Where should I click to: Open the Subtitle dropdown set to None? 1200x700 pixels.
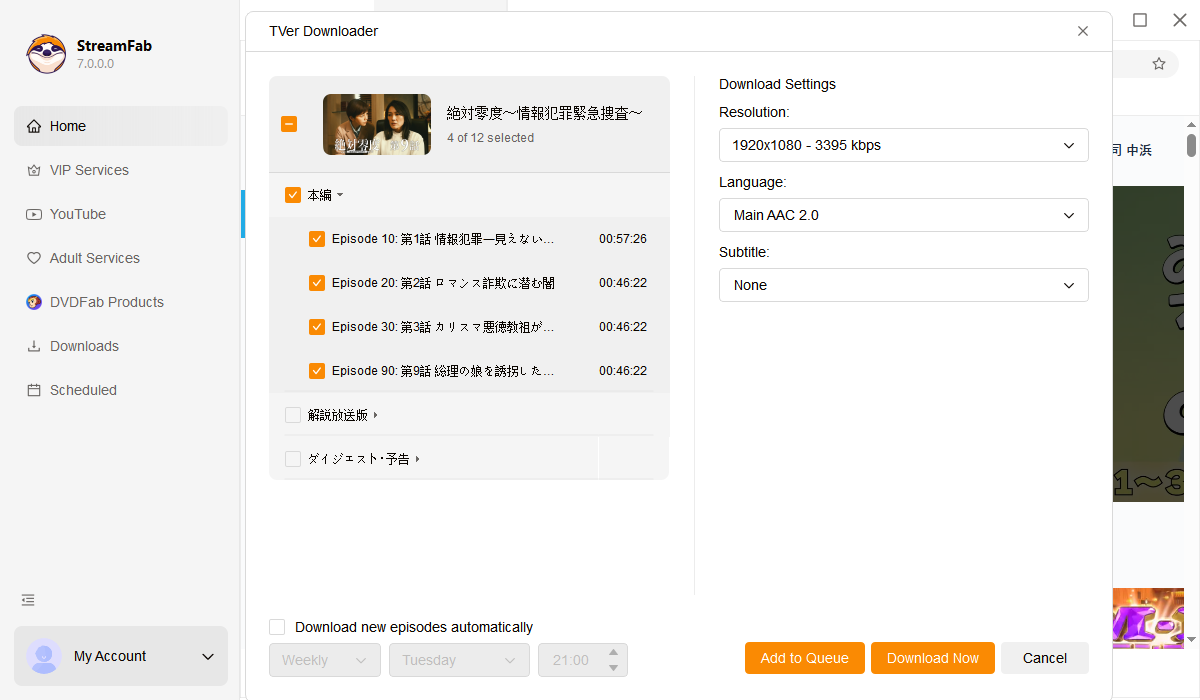903,285
